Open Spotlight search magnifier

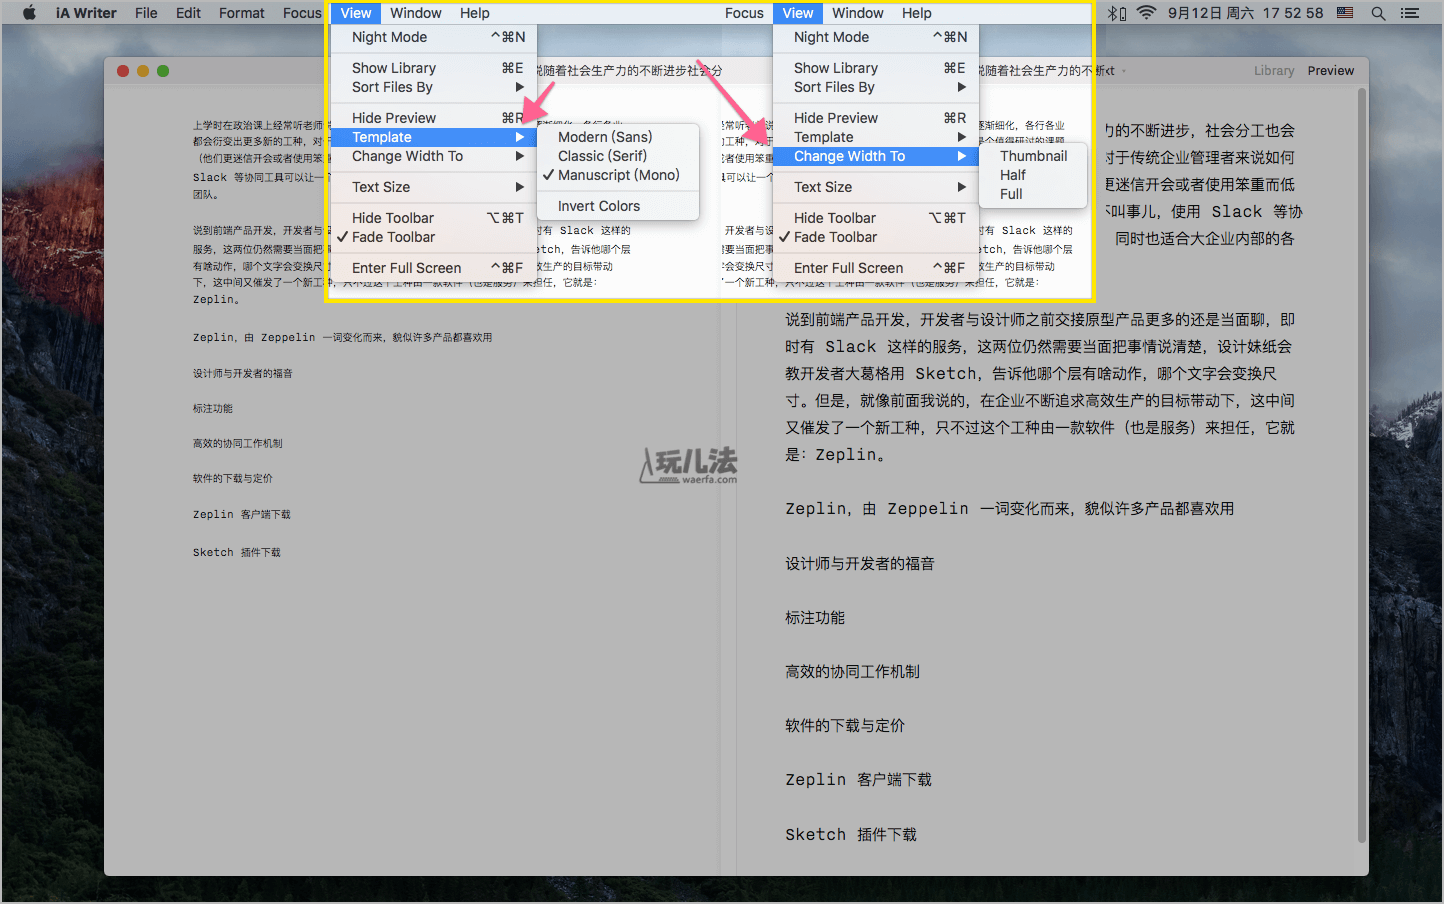(1378, 13)
